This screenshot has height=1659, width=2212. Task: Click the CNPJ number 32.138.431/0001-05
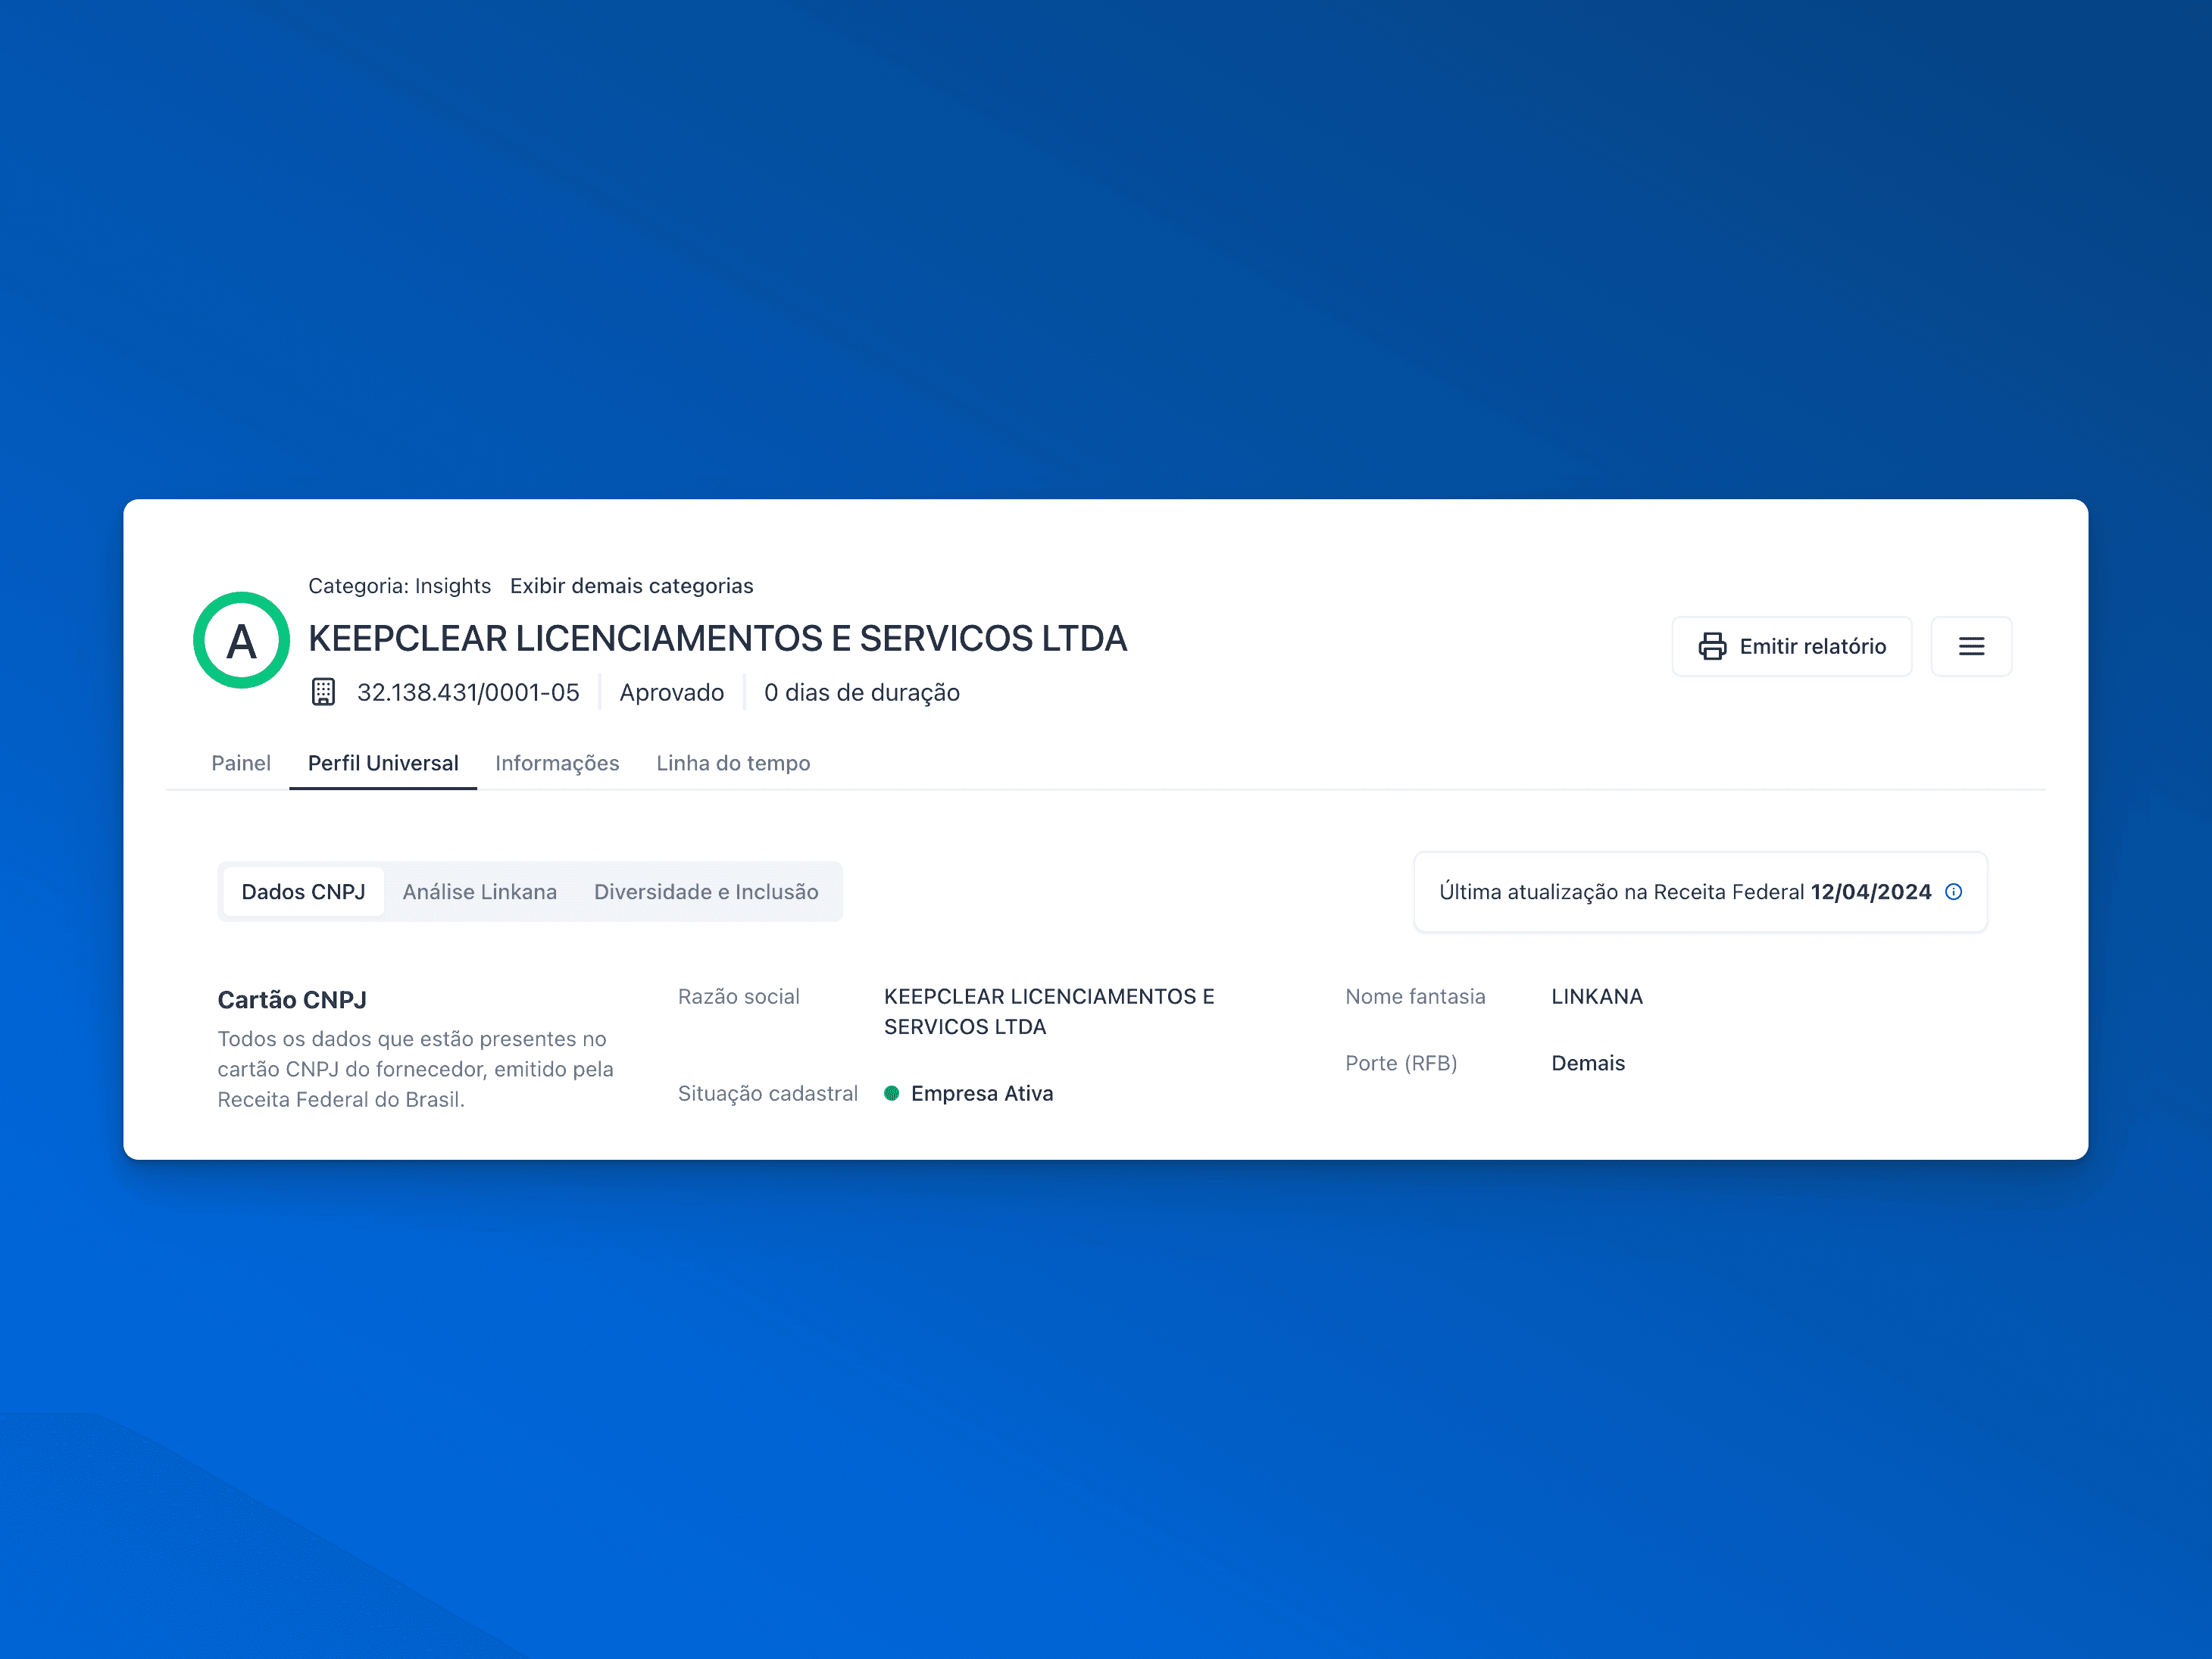click(x=468, y=692)
